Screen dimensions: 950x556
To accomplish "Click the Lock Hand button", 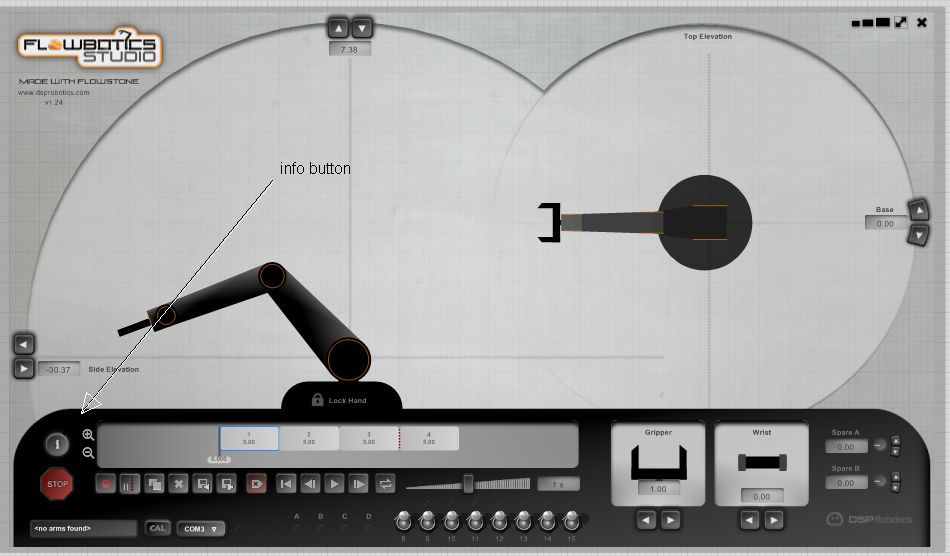I will (340, 400).
